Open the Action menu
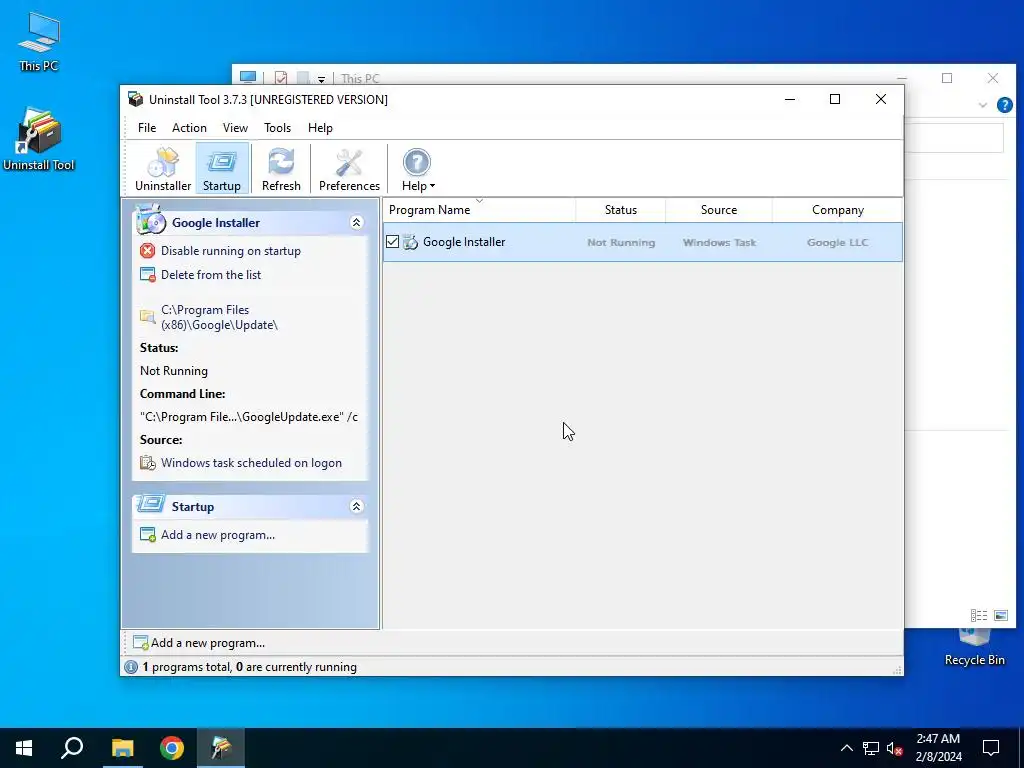Viewport: 1024px width, 768px height. 189,128
